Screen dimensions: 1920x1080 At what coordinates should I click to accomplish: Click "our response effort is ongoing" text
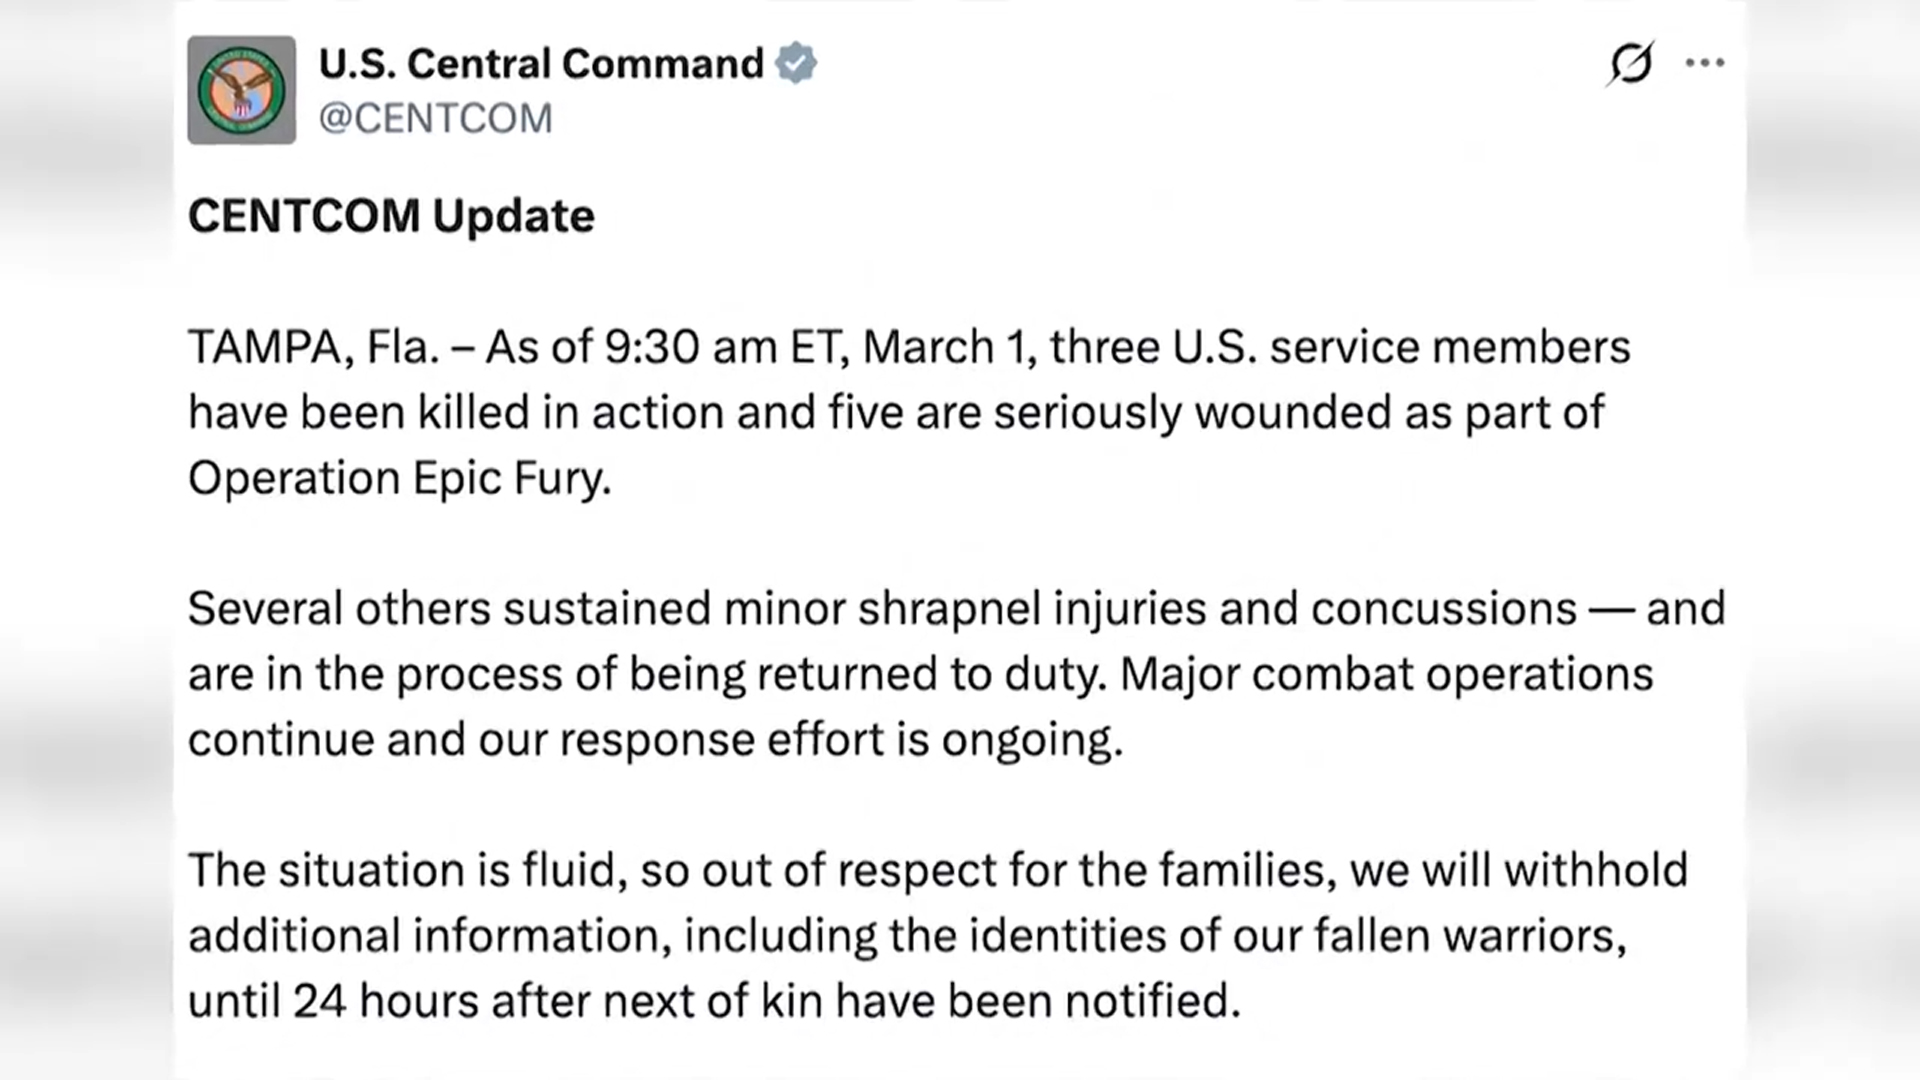click(x=800, y=740)
